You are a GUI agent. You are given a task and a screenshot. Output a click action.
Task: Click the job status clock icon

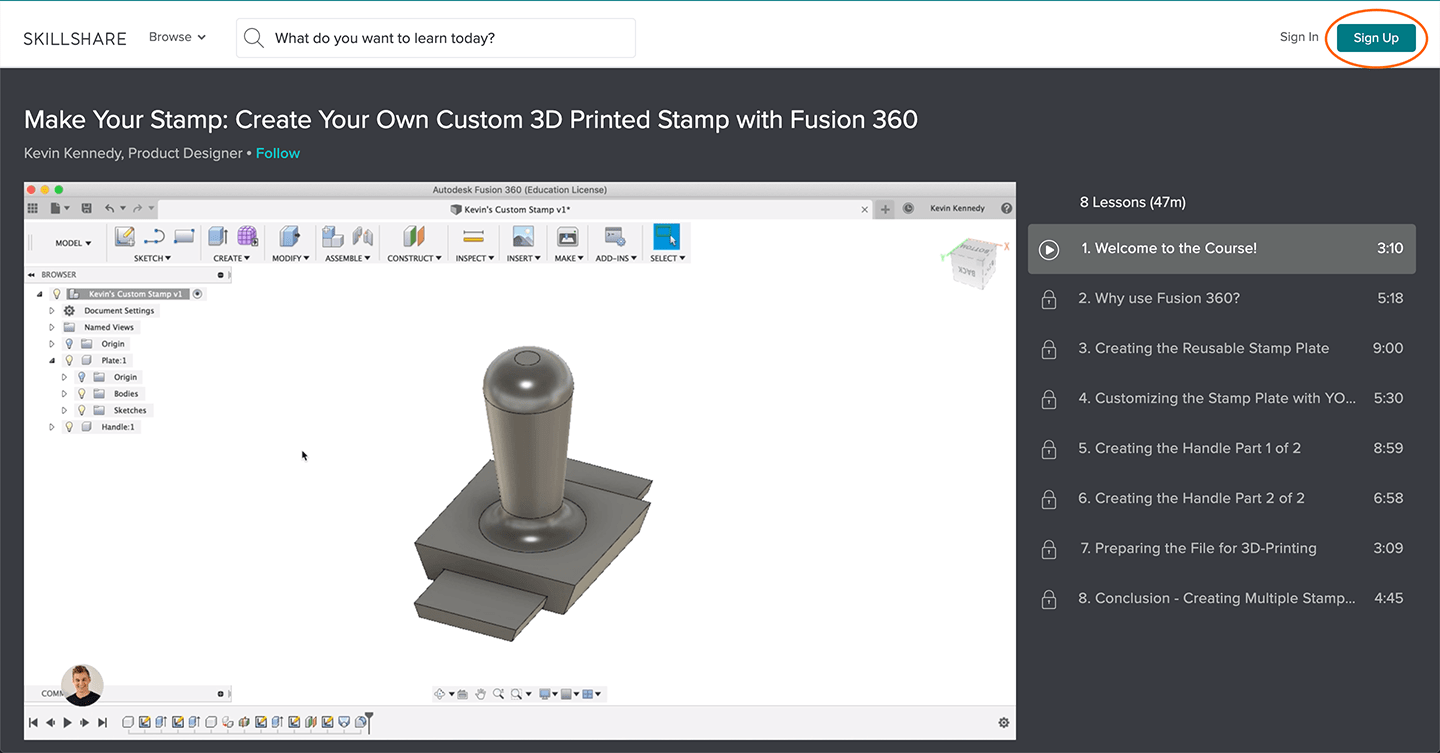click(x=908, y=208)
